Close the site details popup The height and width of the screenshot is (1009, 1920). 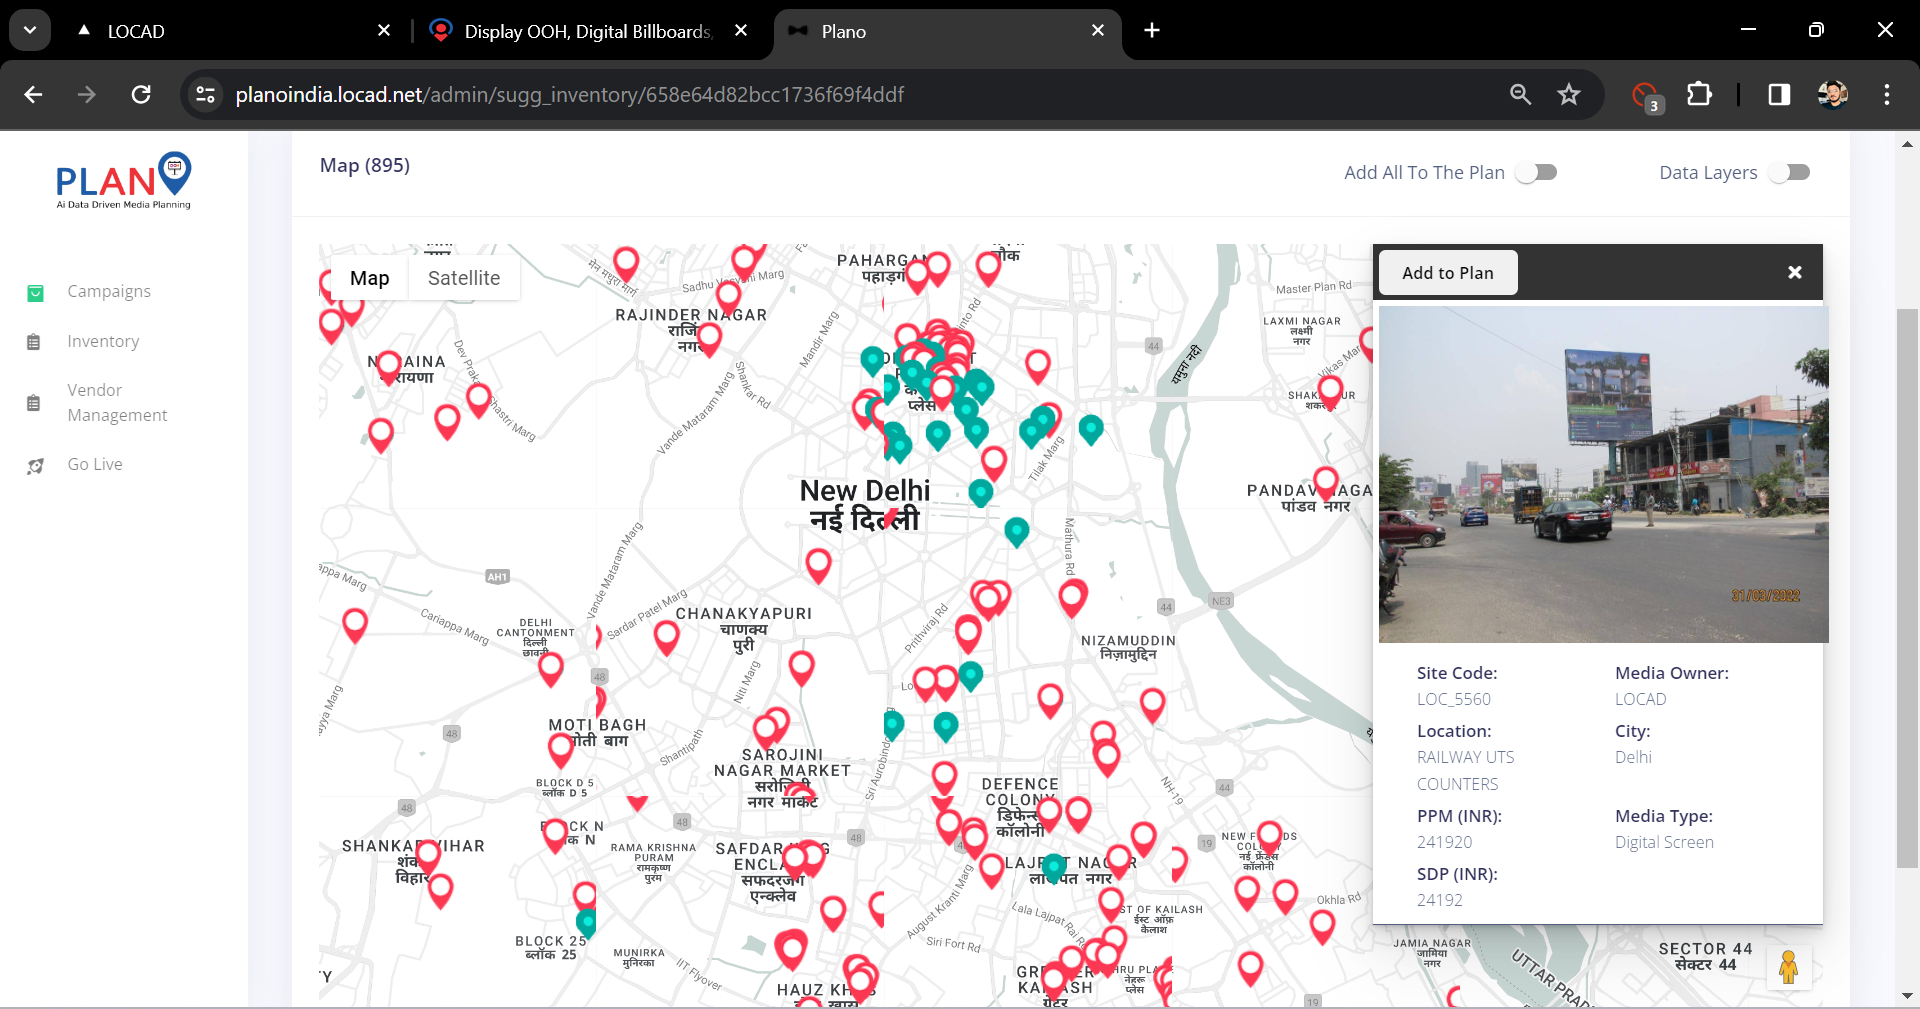tap(1794, 272)
